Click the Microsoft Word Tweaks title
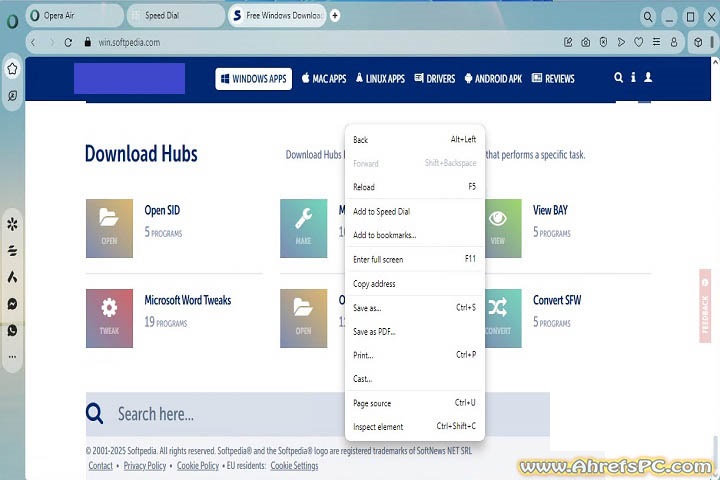 [188, 300]
